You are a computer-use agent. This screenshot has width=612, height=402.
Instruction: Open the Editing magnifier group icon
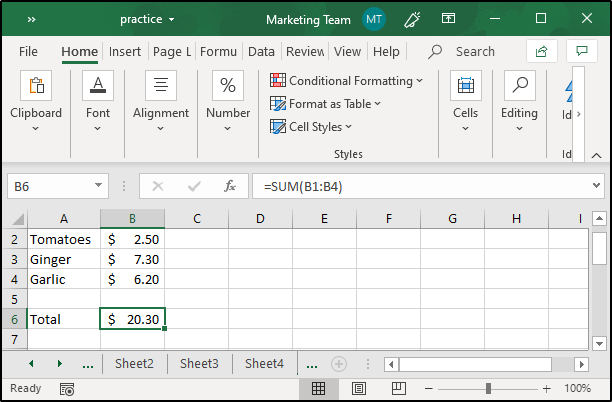pyautogui.click(x=519, y=85)
